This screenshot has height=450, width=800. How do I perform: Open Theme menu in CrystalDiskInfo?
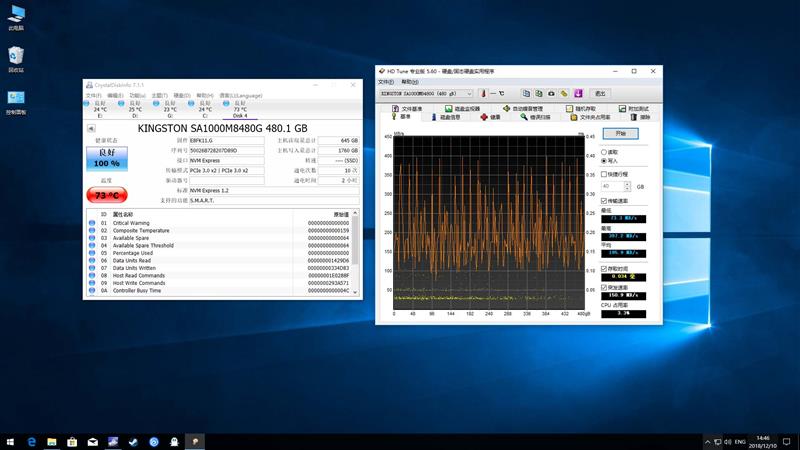coord(159,95)
